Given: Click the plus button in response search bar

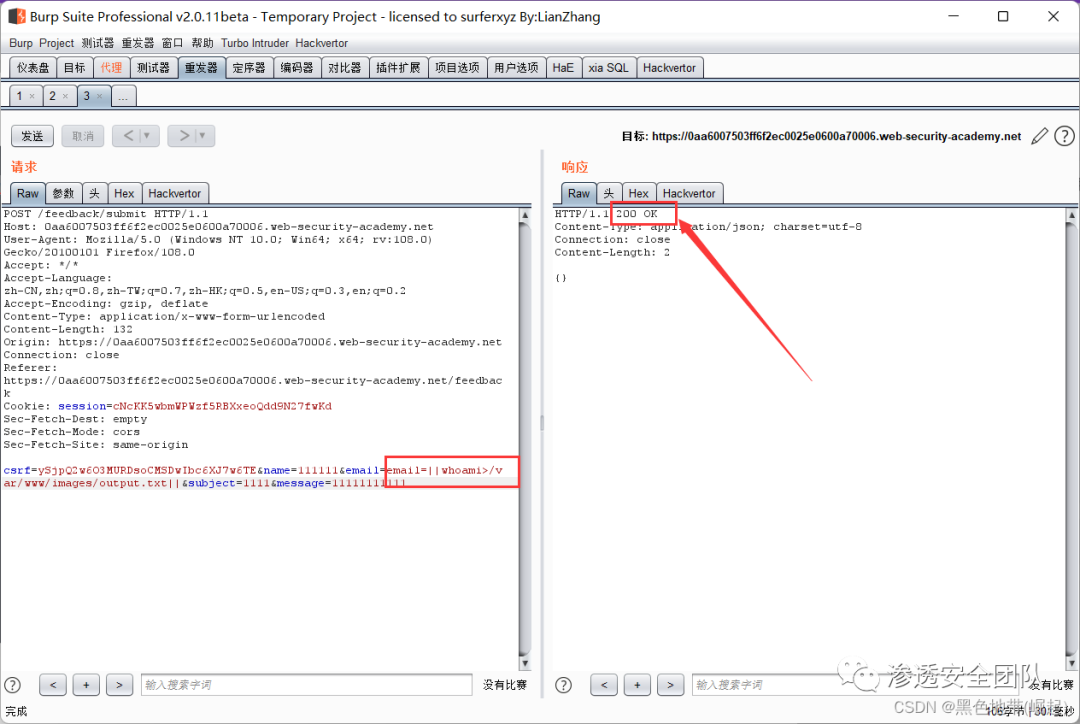Looking at the screenshot, I should (x=637, y=685).
